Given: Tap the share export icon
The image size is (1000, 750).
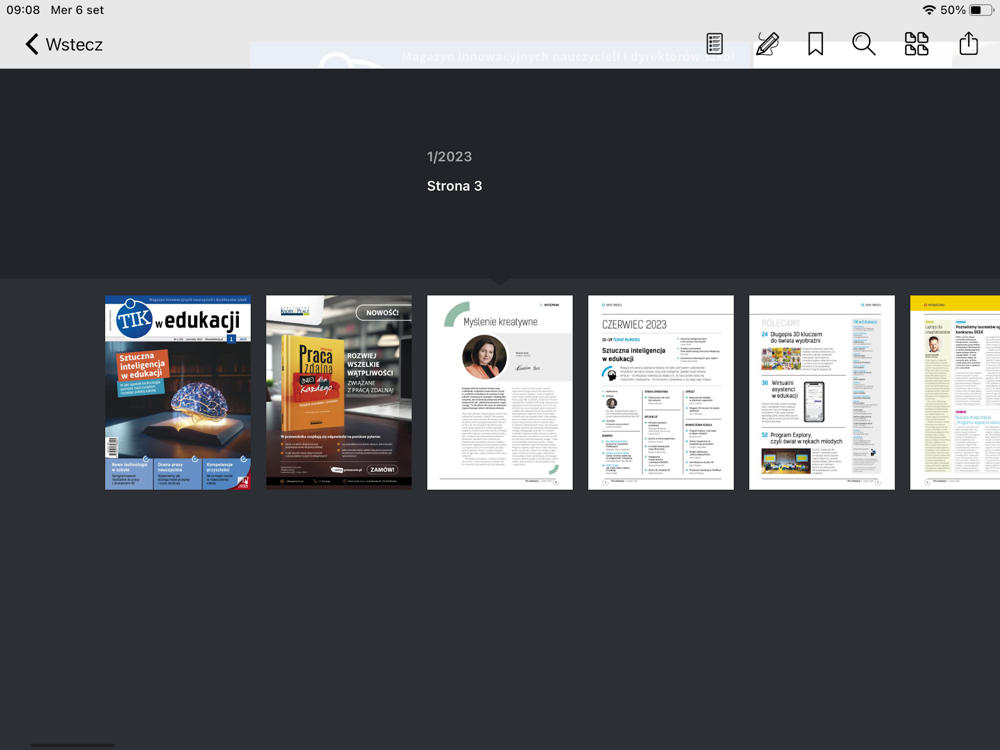Looking at the screenshot, I should pos(969,43).
